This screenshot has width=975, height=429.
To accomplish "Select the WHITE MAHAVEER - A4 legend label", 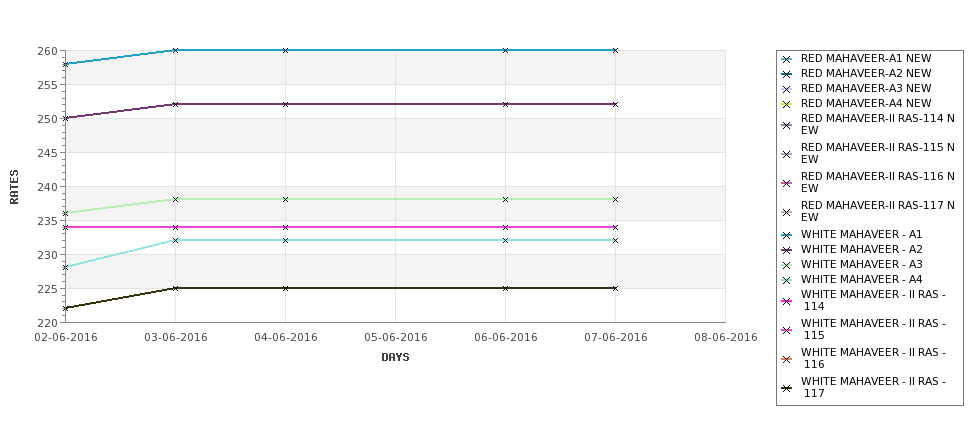I will pos(861,279).
